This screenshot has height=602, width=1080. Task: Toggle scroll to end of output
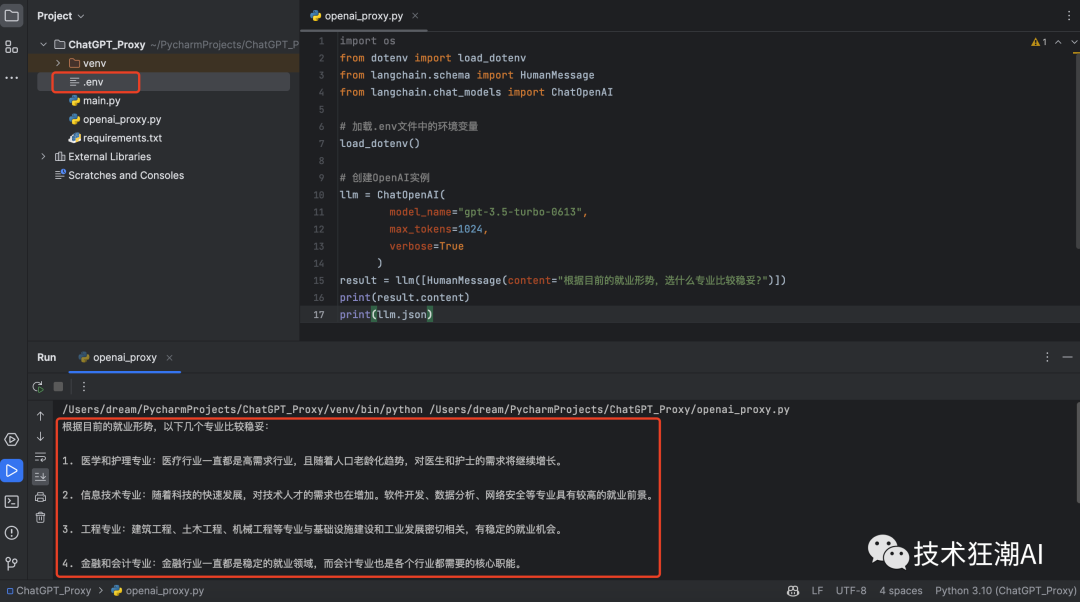tap(40, 477)
